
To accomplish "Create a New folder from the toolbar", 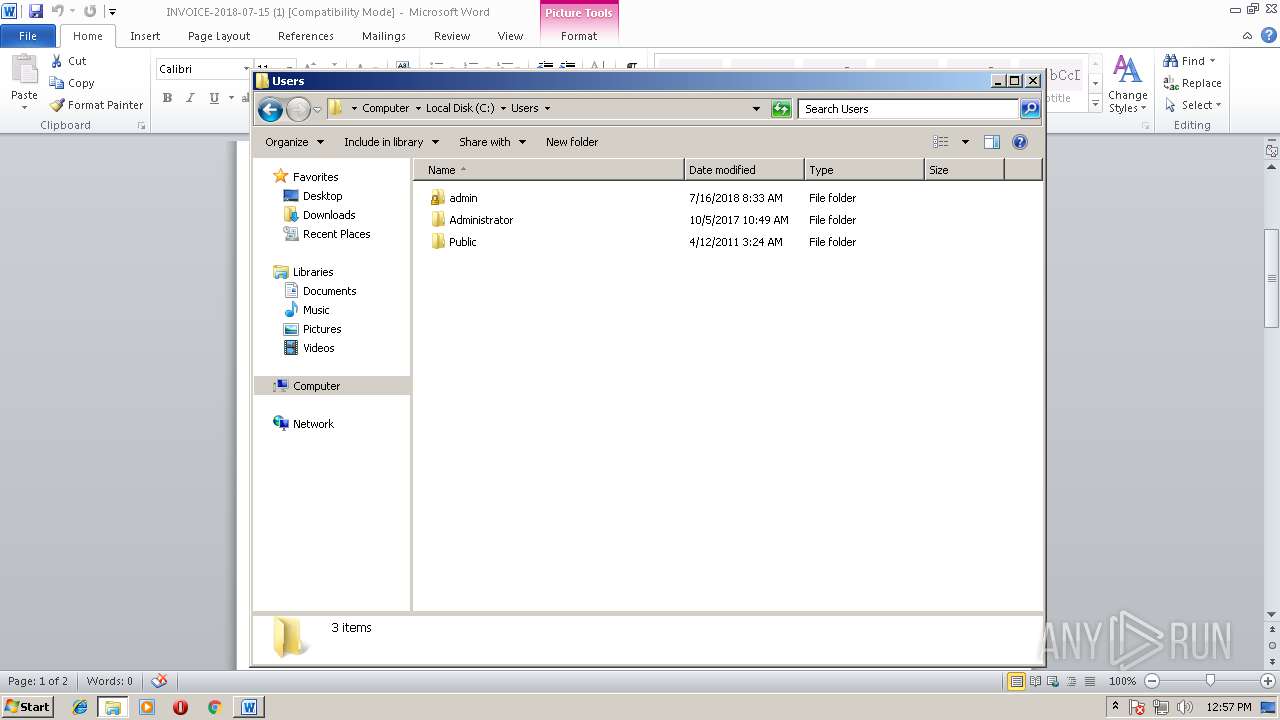I will pyautogui.click(x=572, y=142).
